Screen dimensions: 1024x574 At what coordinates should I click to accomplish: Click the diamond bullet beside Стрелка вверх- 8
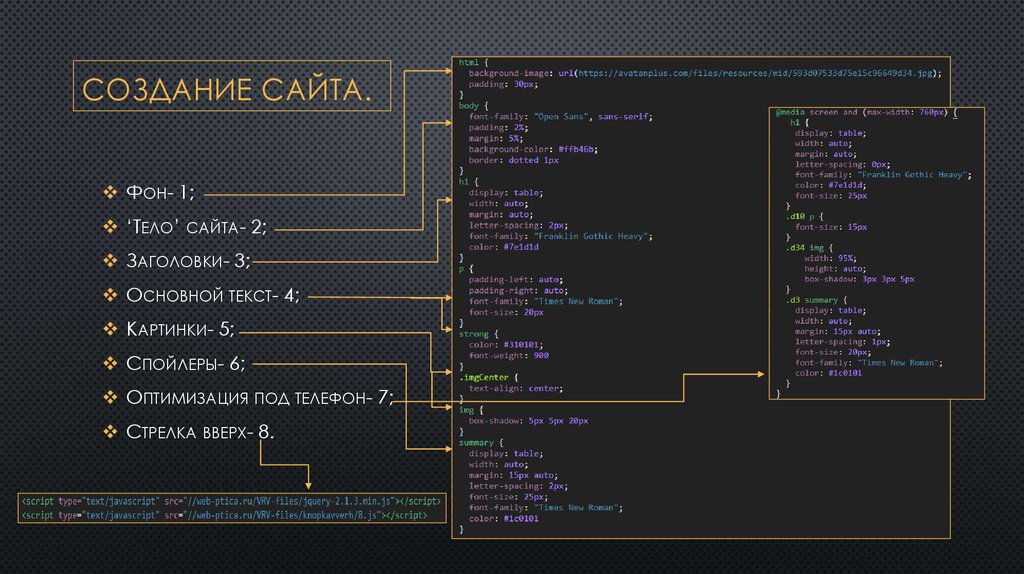[x=111, y=431]
